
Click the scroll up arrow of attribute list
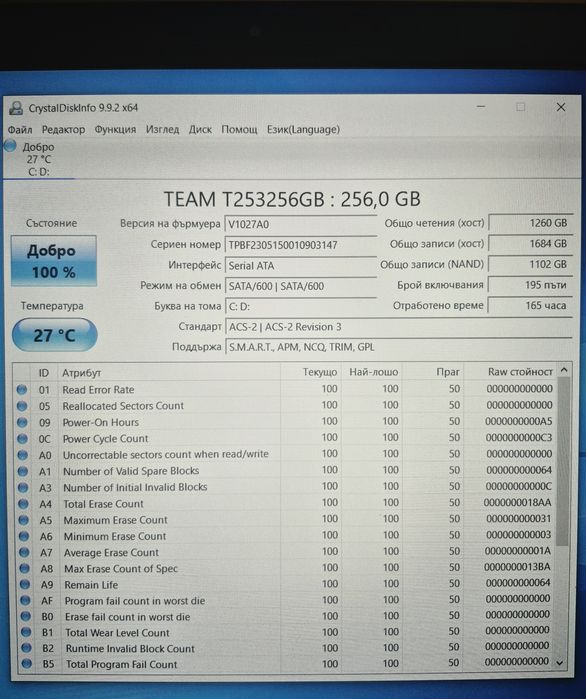(564, 370)
